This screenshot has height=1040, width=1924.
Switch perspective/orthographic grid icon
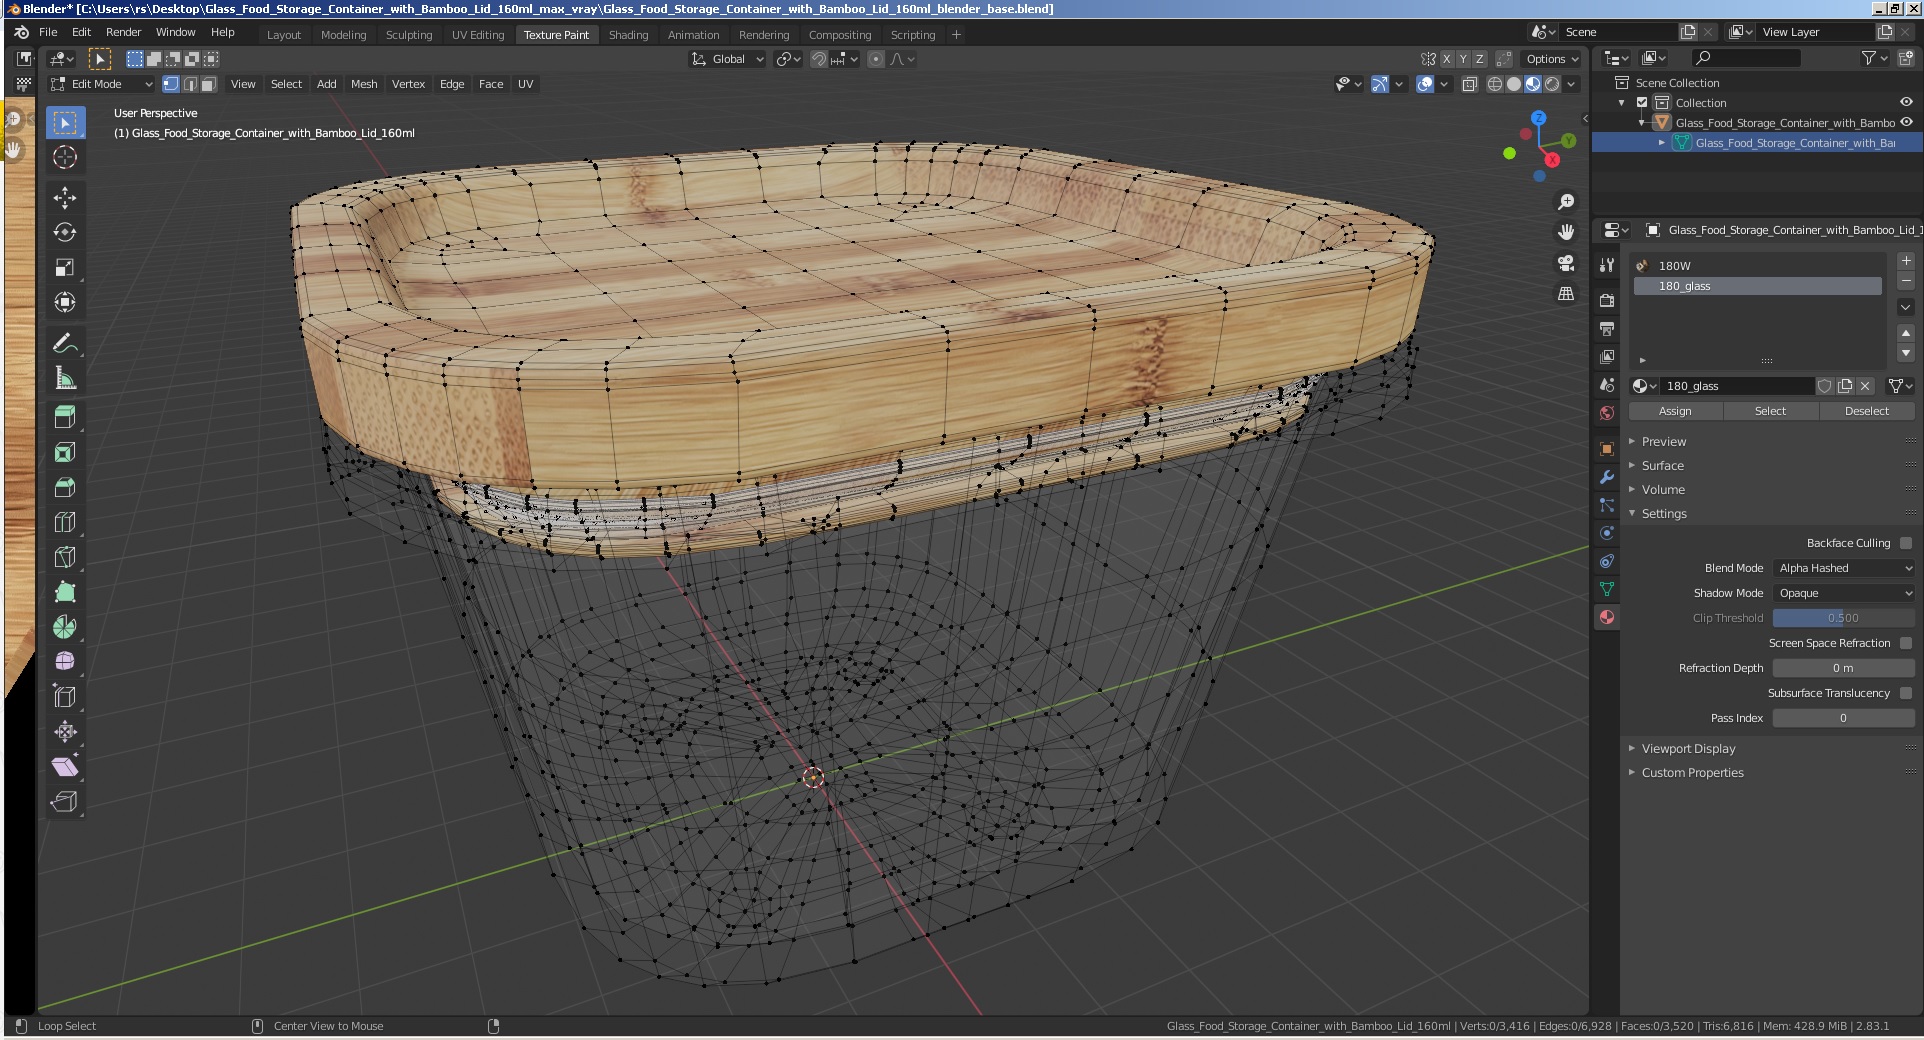(1566, 294)
